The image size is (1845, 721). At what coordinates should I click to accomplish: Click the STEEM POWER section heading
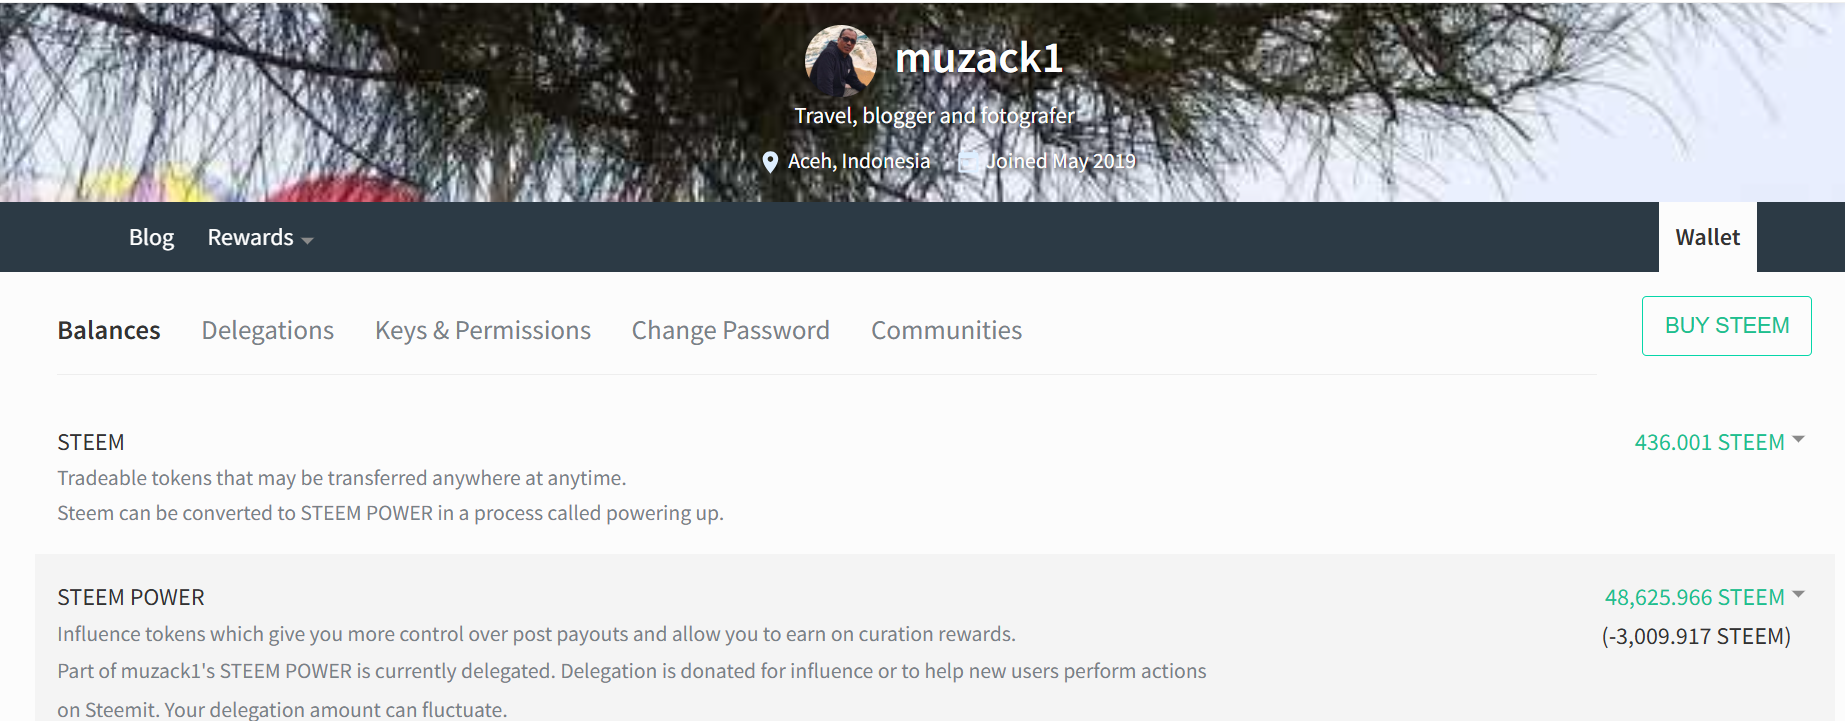[x=131, y=598]
